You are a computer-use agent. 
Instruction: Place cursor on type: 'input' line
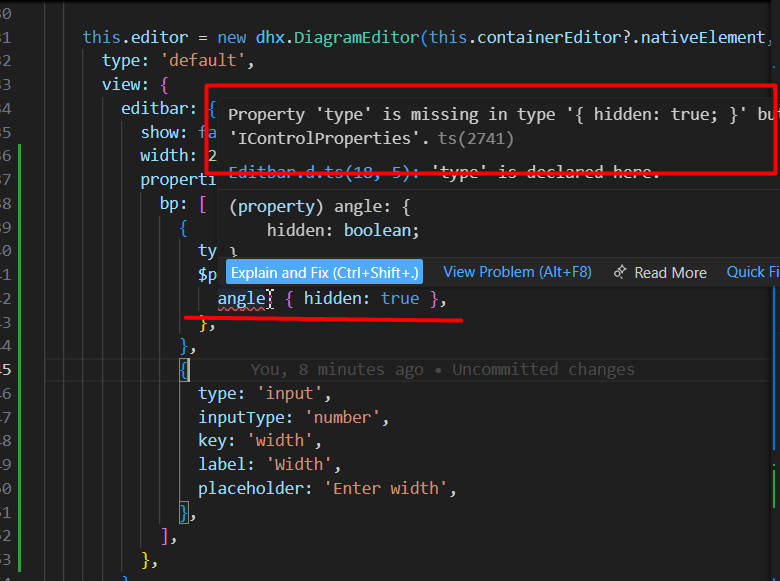(x=263, y=394)
